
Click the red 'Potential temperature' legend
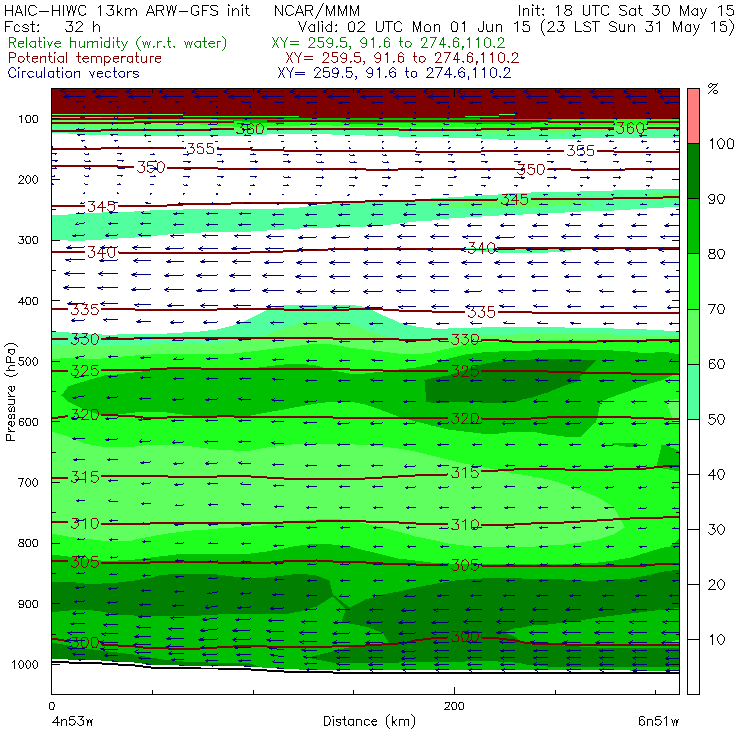85,58
